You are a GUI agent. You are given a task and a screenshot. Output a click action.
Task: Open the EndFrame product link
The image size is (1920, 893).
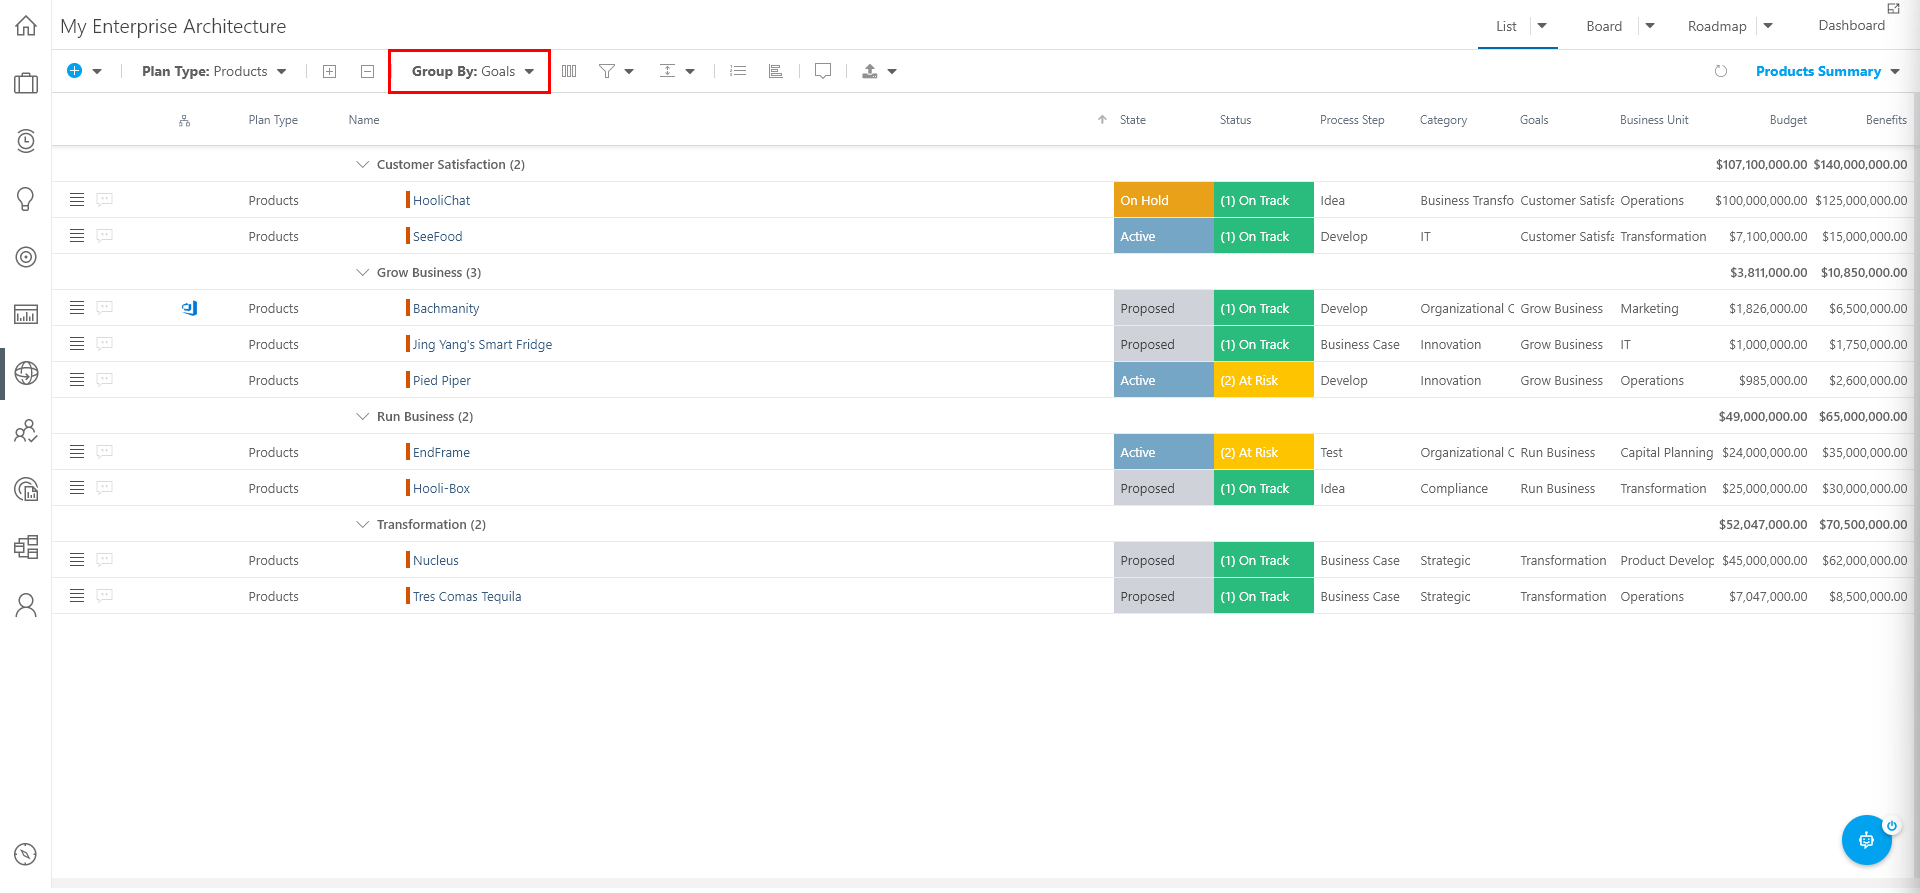(x=441, y=452)
